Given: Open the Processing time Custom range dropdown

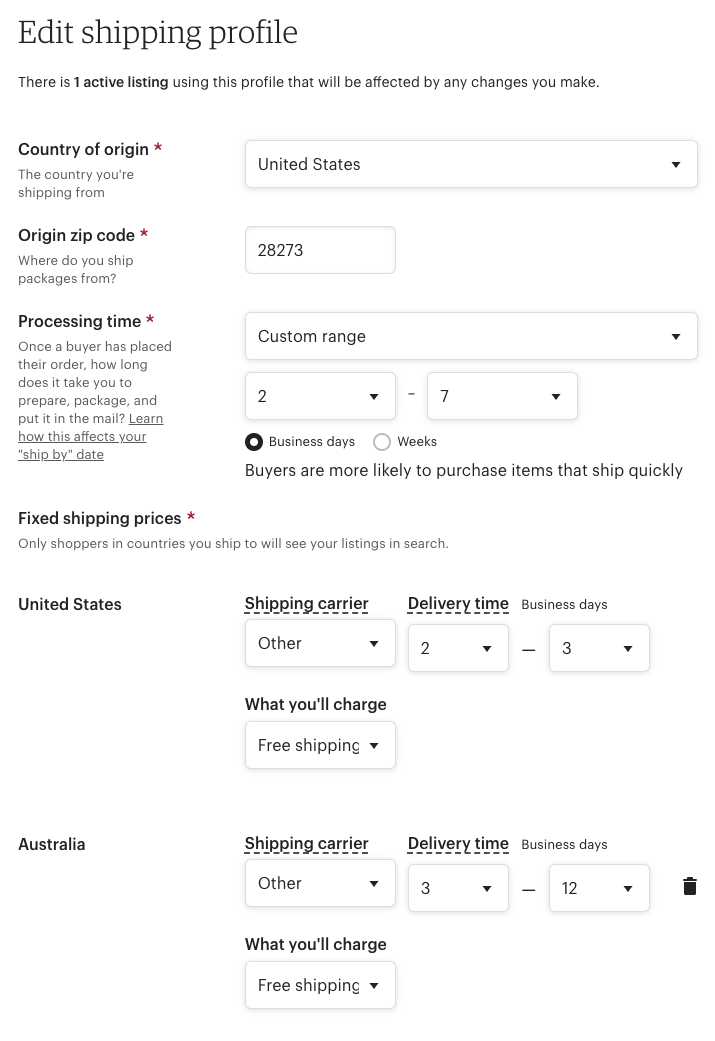Looking at the screenshot, I should (x=471, y=336).
